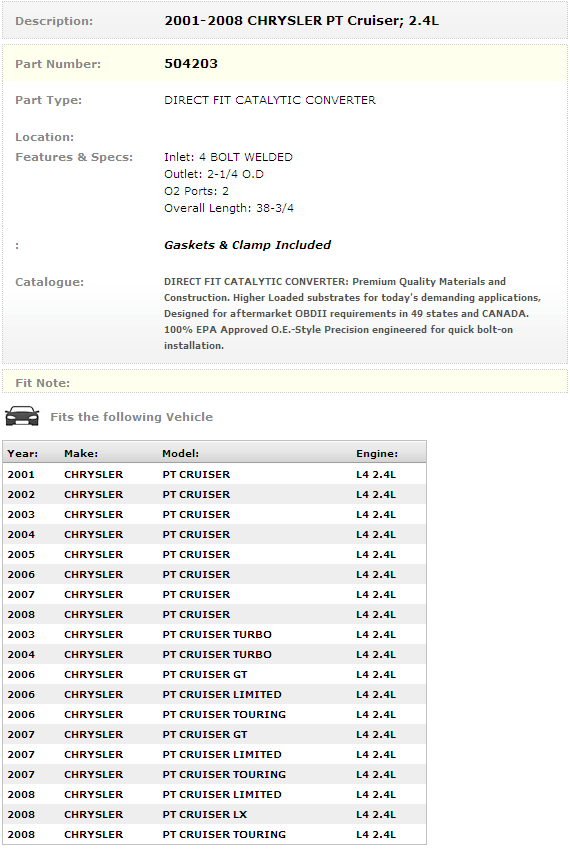This screenshot has height=863, width=570.
Task: Select part number 504203
Action: (x=191, y=64)
